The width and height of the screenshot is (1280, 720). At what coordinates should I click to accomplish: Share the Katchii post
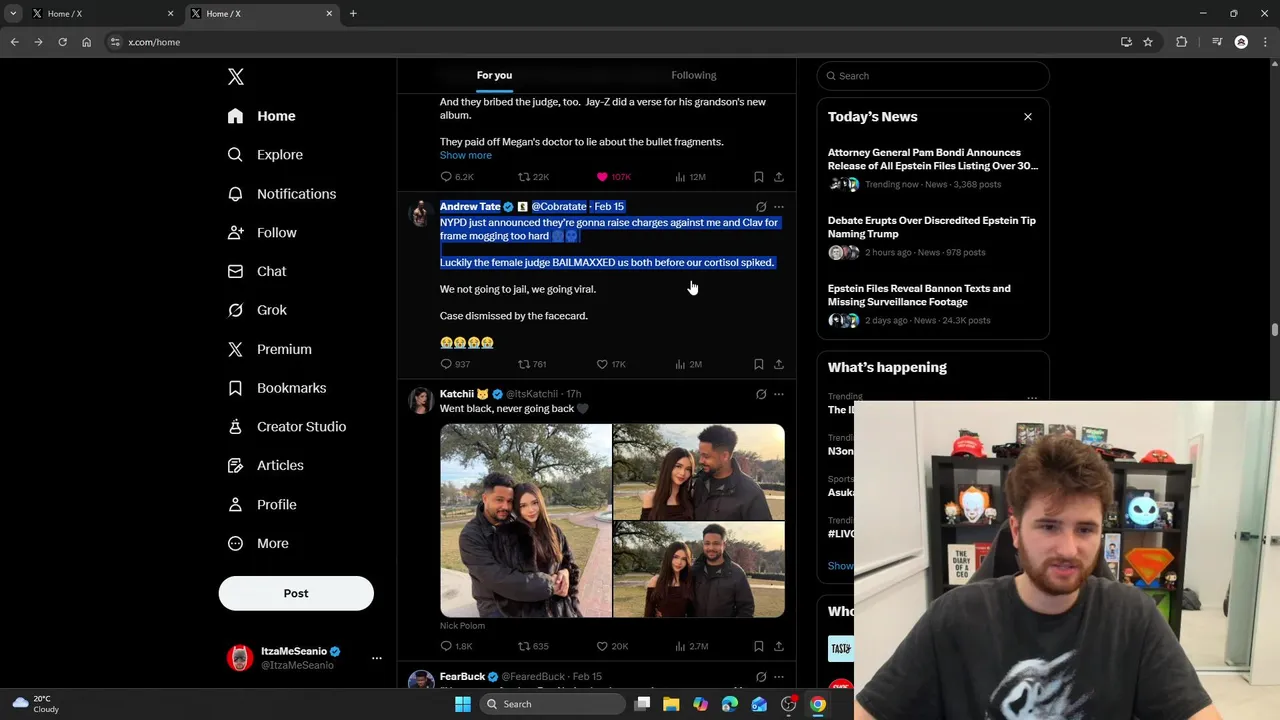point(779,646)
